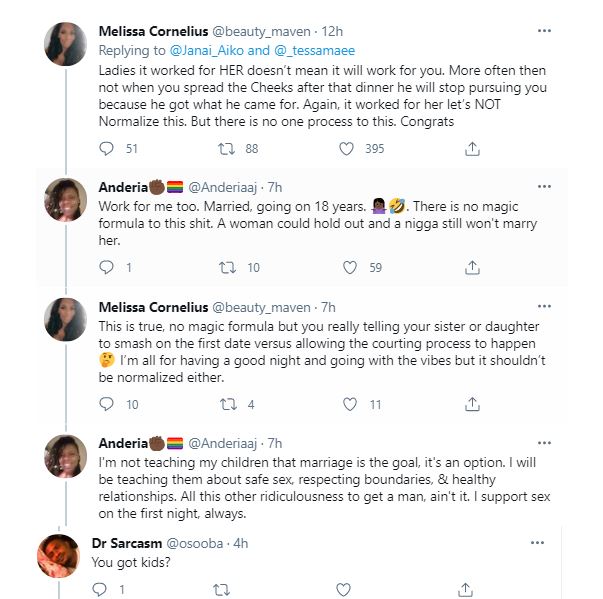This screenshot has height=599, width=603.
Task: Reply to Melissa Cornelius's first tweet
Action: 108,149
